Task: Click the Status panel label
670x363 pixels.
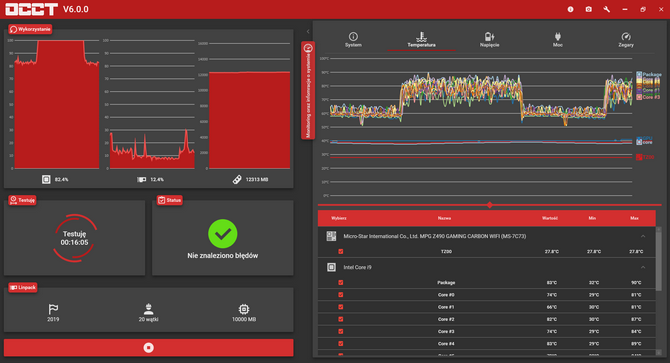Action: [170, 200]
